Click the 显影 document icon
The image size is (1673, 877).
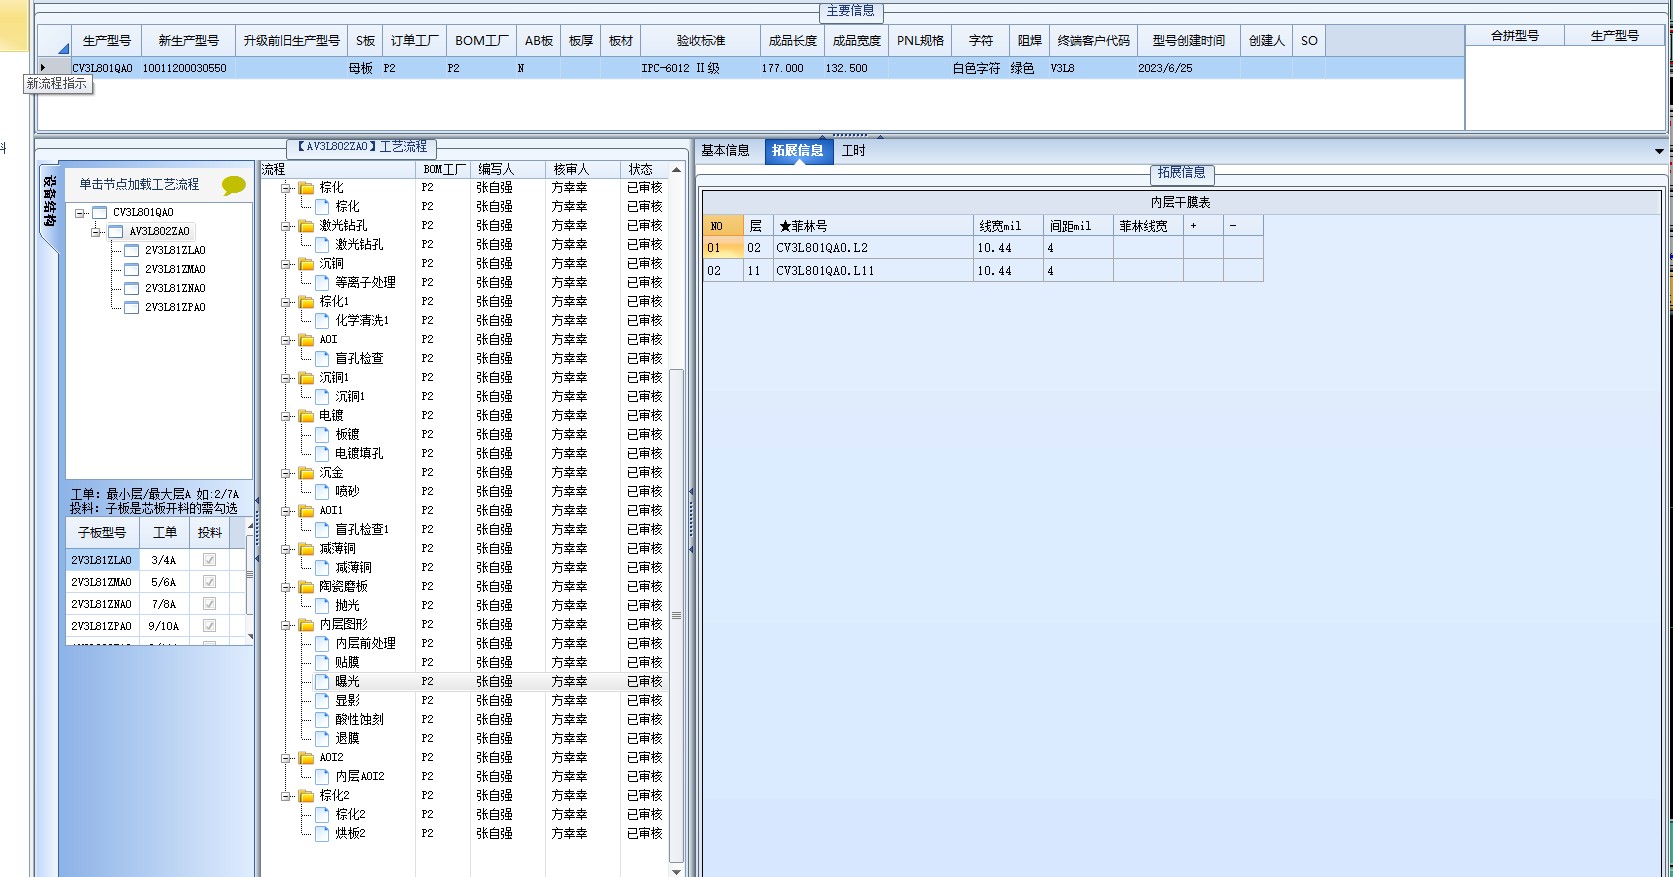[322, 701]
